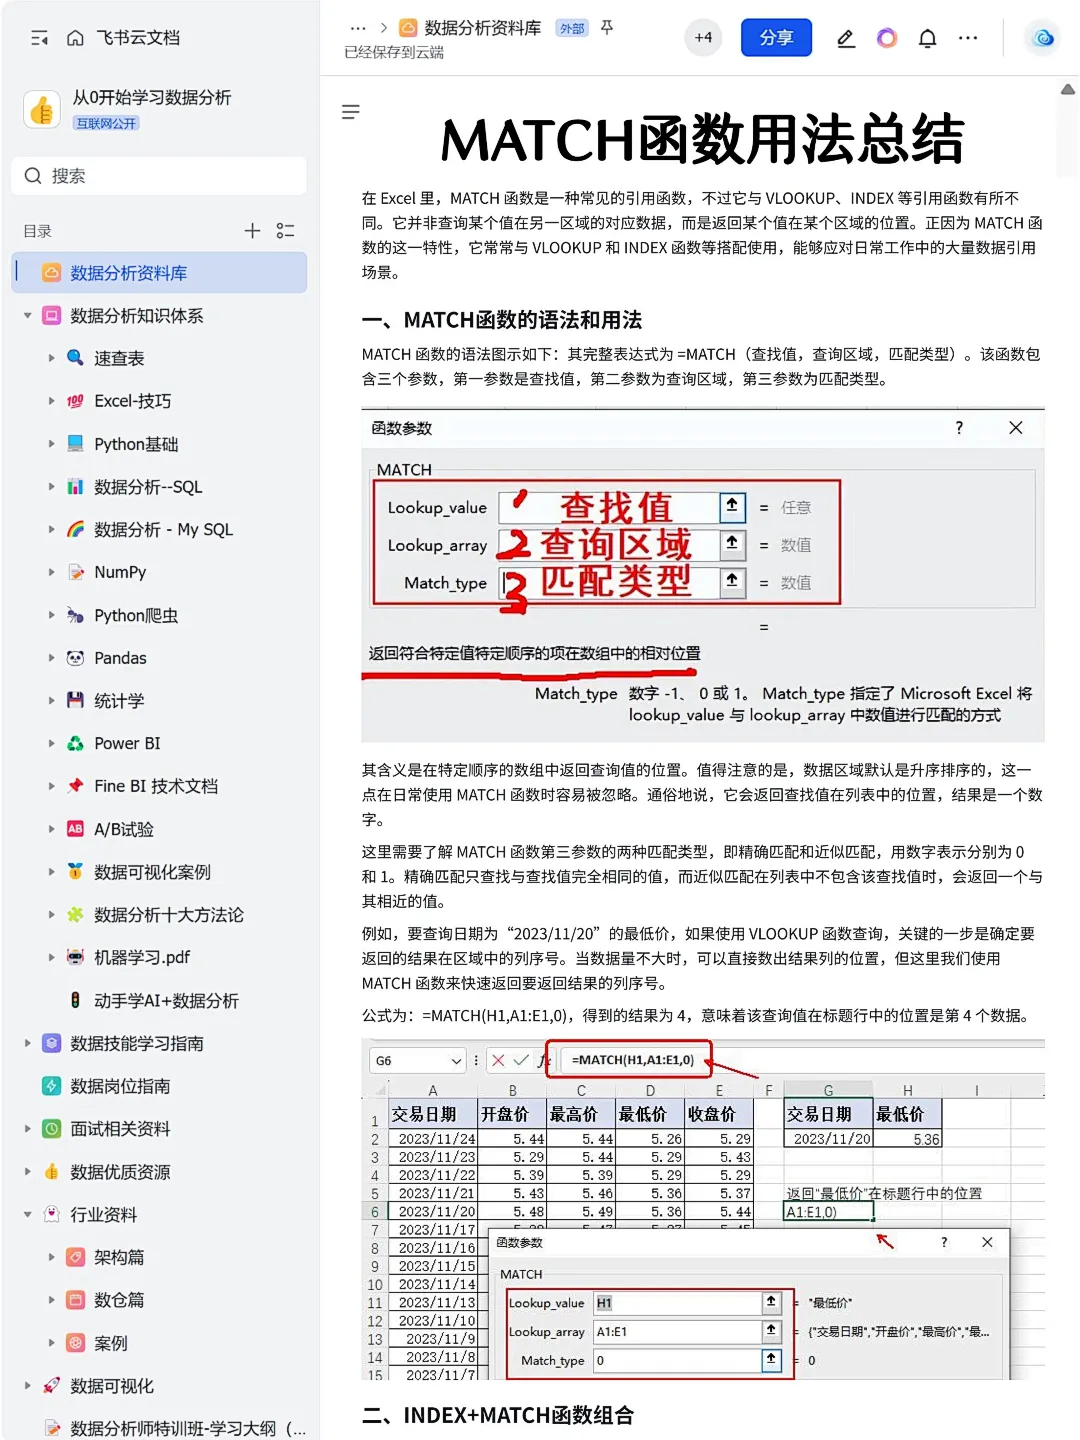Expand the Excel-技巧 node
The width and height of the screenshot is (1080, 1440).
click(x=52, y=401)
